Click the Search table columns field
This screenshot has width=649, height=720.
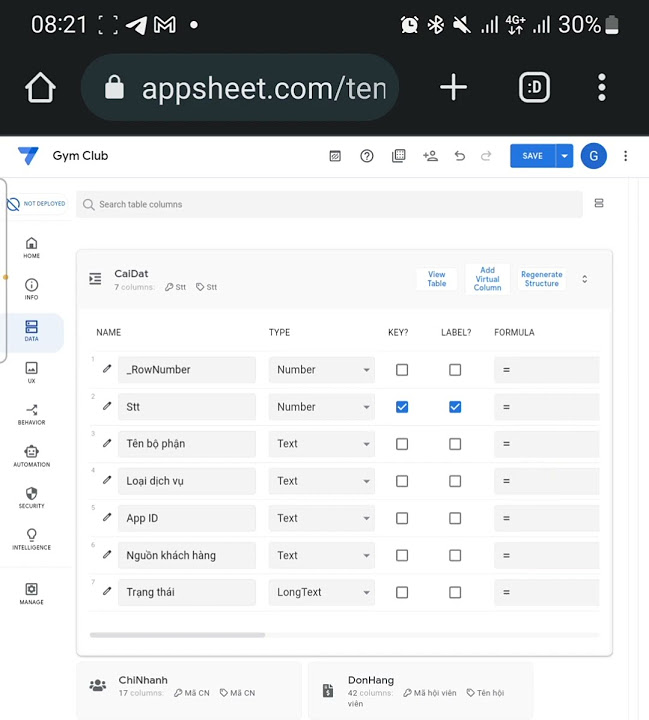click(330, 205)
